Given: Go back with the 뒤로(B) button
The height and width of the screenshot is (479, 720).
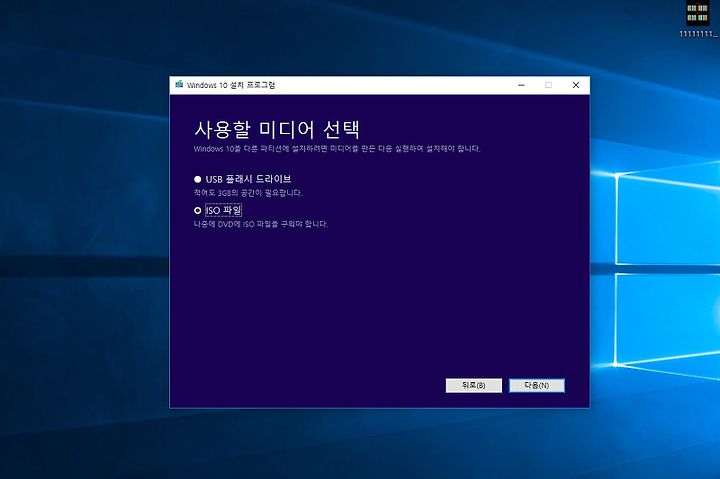Looking at the screenshot, I should 473,385.
